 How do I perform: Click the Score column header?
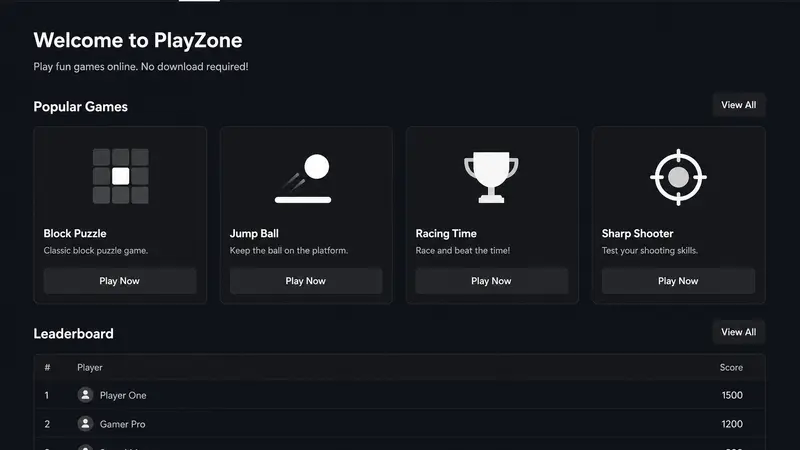[x=731, y=367]
